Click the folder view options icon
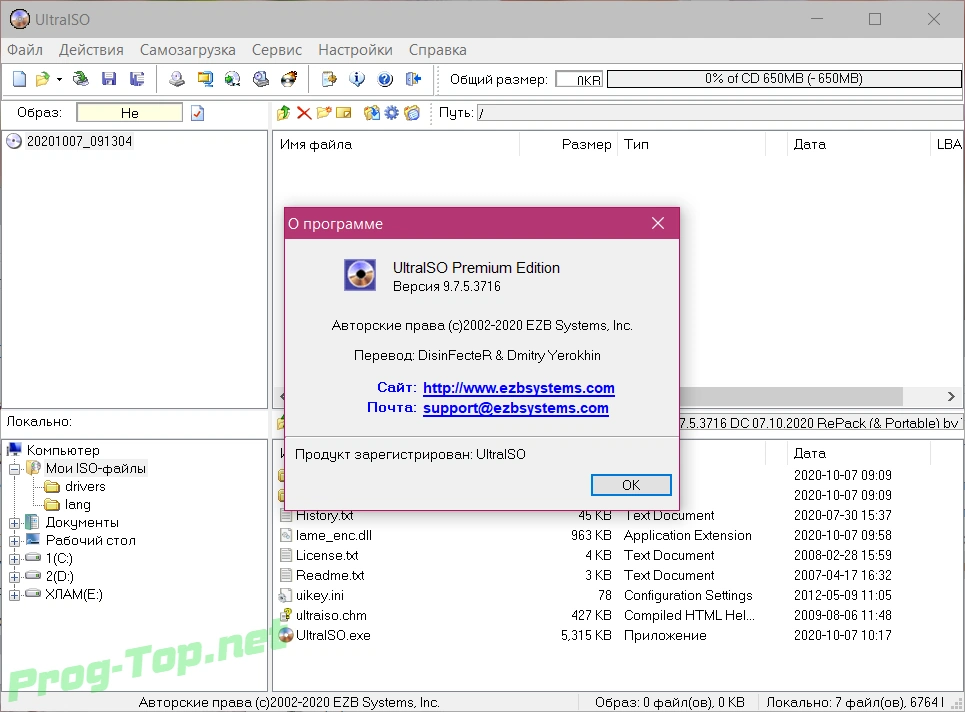The width and height of the screenshot is (965, 712). point(412,113)
